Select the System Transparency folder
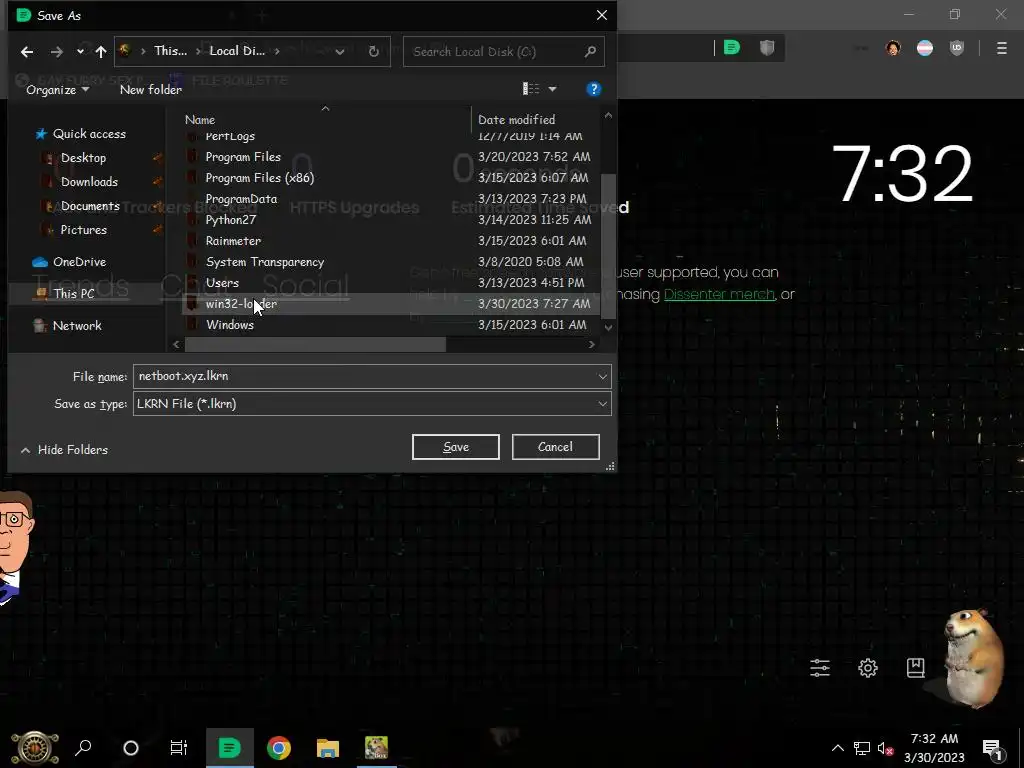 (264, 262)
